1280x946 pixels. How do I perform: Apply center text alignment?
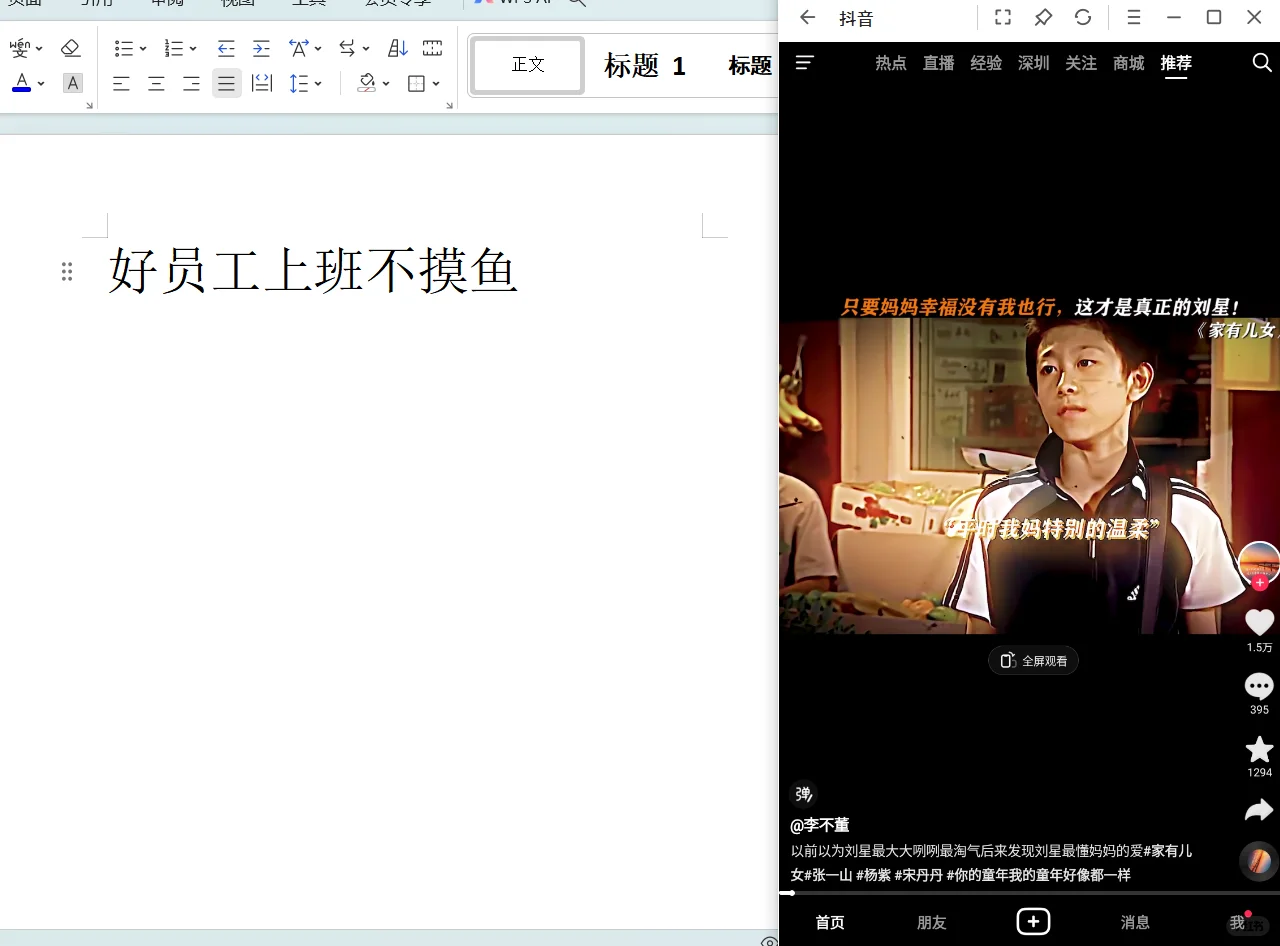[156, 83]
